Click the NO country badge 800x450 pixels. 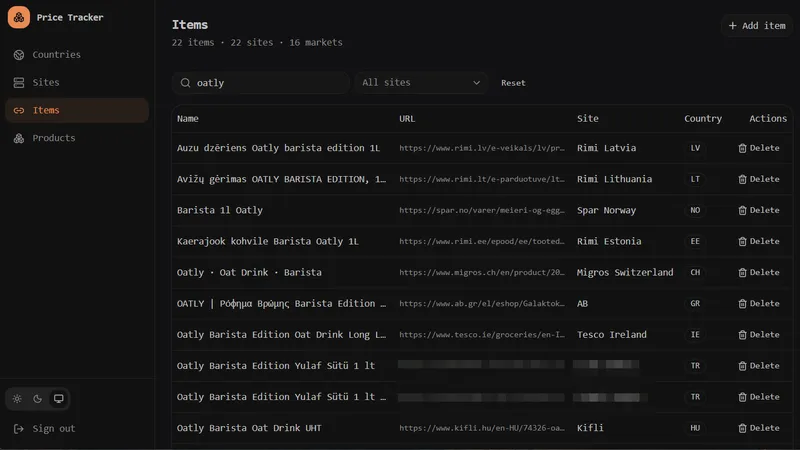click(695, 210)
